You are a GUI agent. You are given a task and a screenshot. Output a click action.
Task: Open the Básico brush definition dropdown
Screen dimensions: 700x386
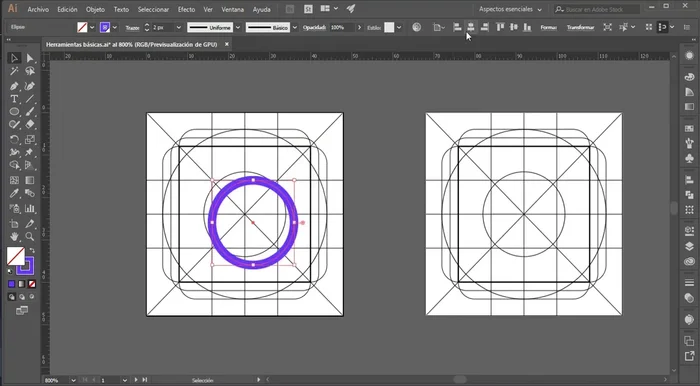tap(294, 27)
